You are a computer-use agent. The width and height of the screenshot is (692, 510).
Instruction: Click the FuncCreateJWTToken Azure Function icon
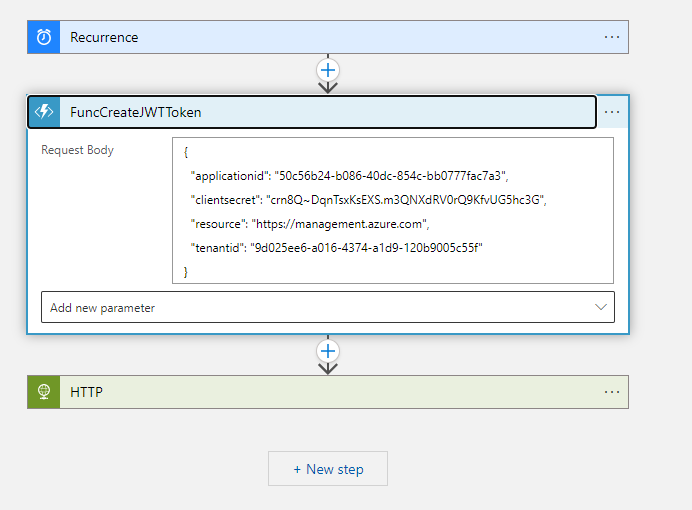[44, 112]
